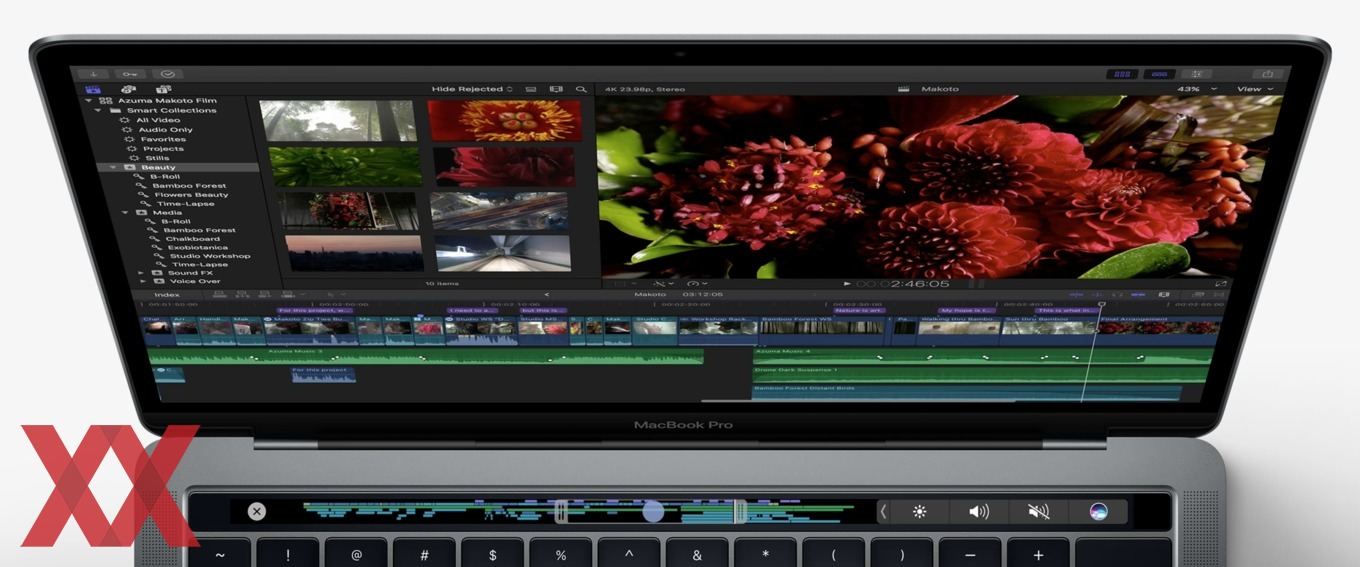
Task: Tap the Touch Bar mute icon
Action: [x=1039, y=511]
